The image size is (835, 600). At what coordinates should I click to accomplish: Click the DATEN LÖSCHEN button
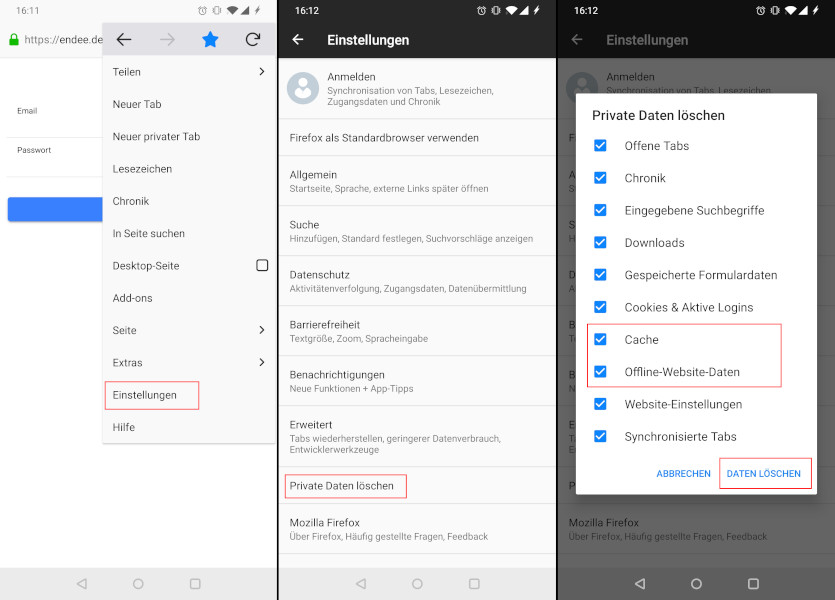[x=763, y=473]
